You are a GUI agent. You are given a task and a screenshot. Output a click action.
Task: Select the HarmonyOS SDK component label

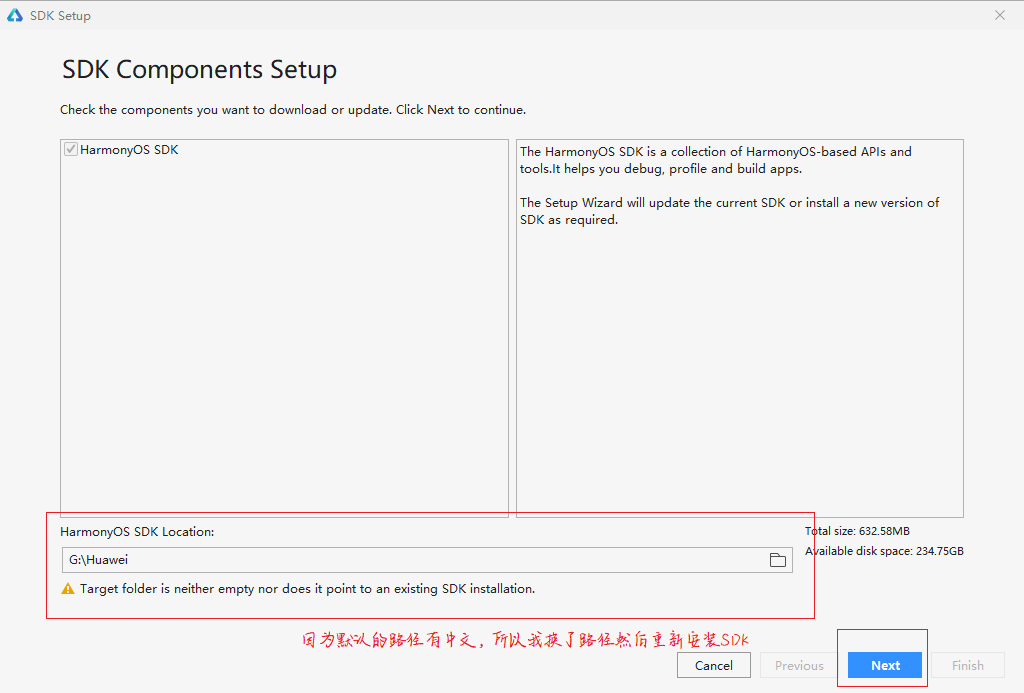129,150
